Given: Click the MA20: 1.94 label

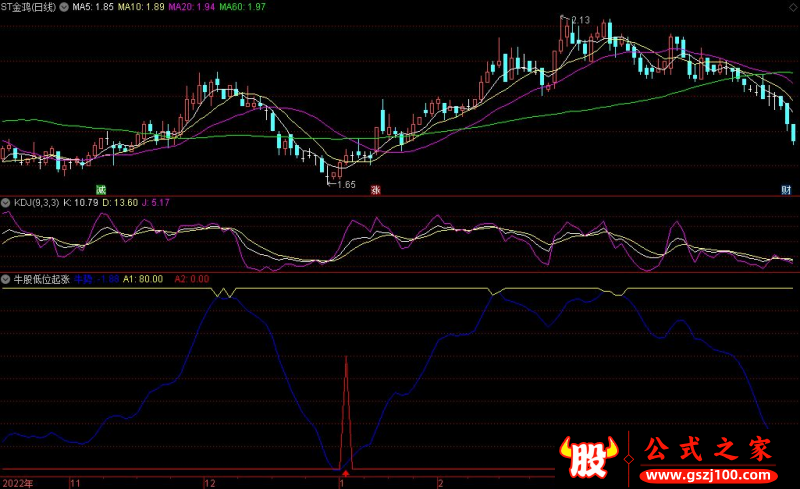Looking at the screenshot, I should pos(191,7).
